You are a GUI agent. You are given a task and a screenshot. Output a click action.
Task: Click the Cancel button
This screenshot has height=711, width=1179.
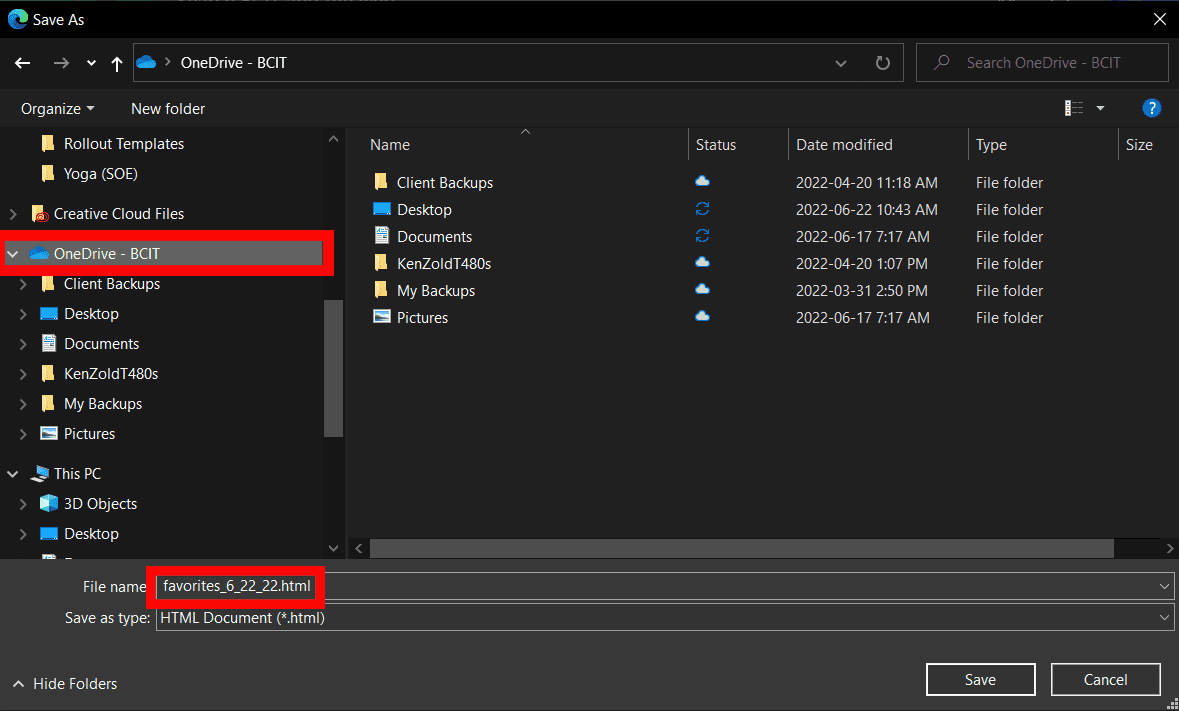pyautogui.click(x=1105, y=679)
